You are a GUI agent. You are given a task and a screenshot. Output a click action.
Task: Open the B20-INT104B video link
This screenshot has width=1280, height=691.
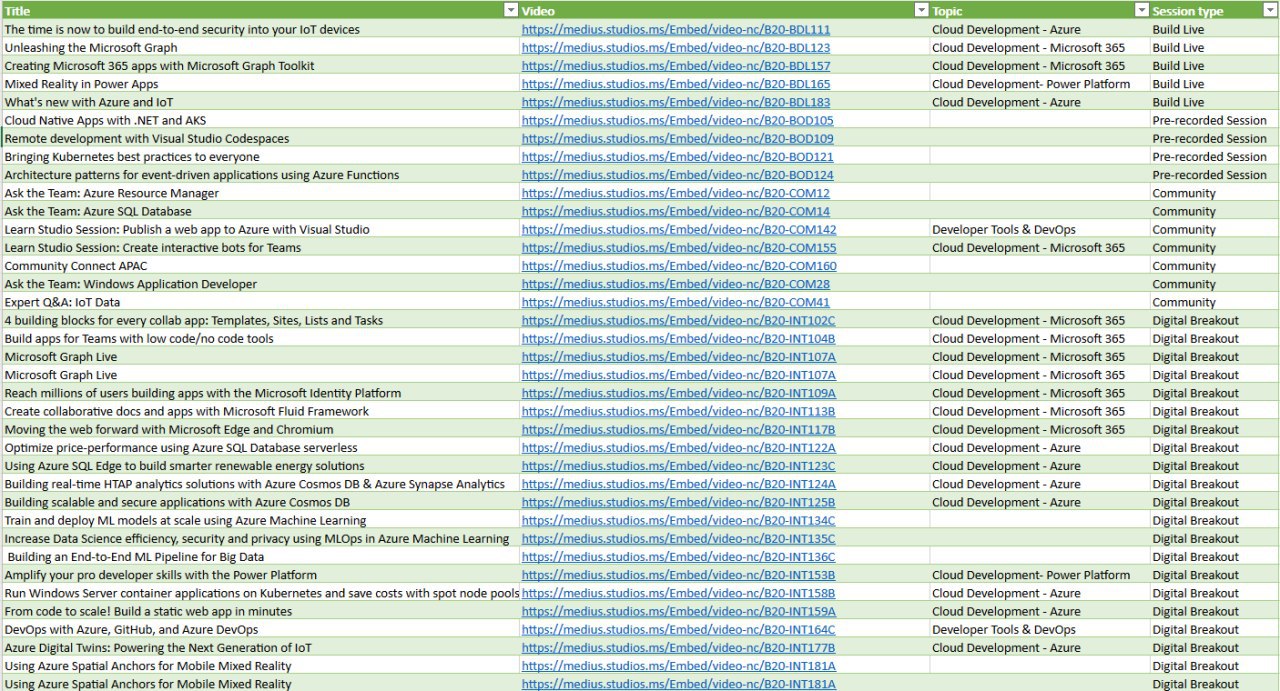678,339
